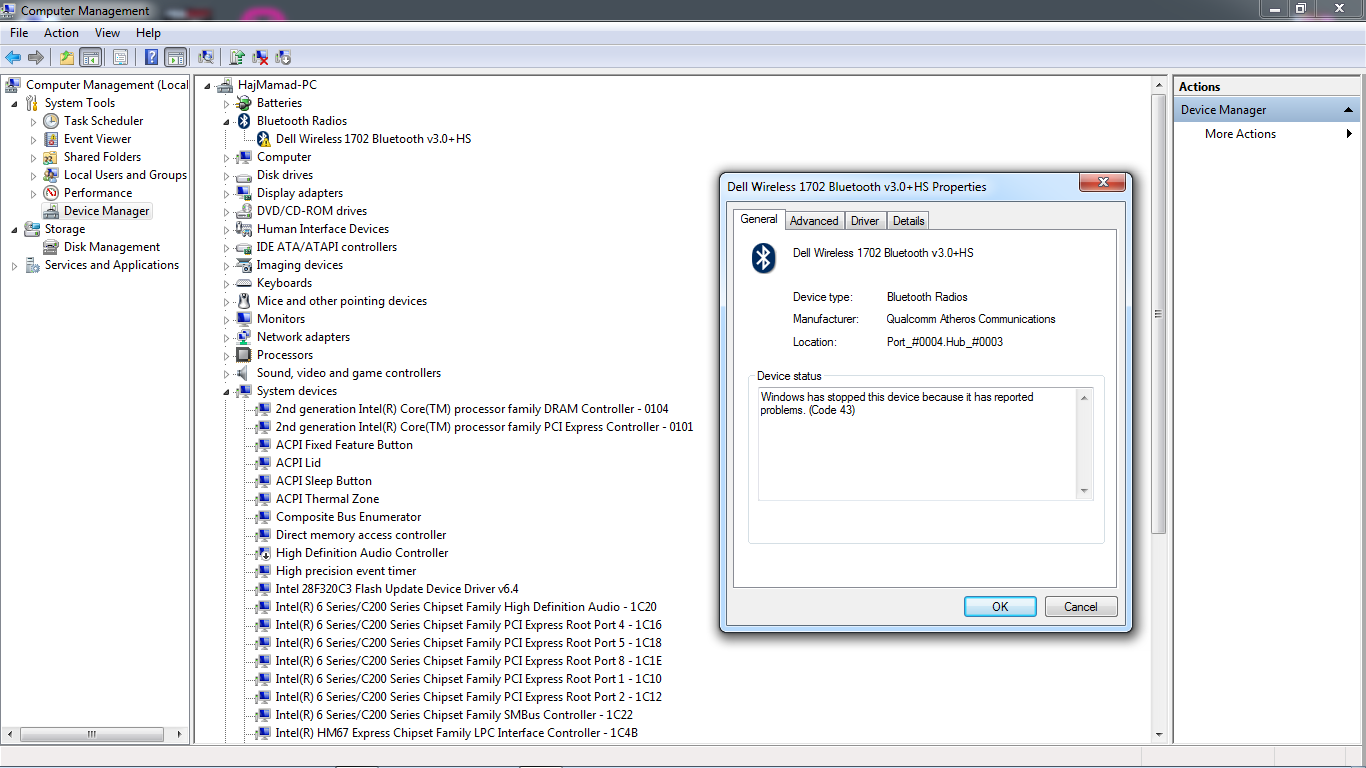
Task: Click Scan for hardware changes icon
Action: (x=206, y=58)
